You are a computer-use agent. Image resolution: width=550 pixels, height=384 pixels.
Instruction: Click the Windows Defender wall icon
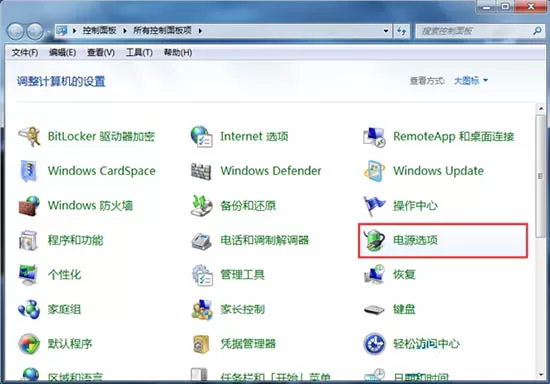tap(201, 171)
